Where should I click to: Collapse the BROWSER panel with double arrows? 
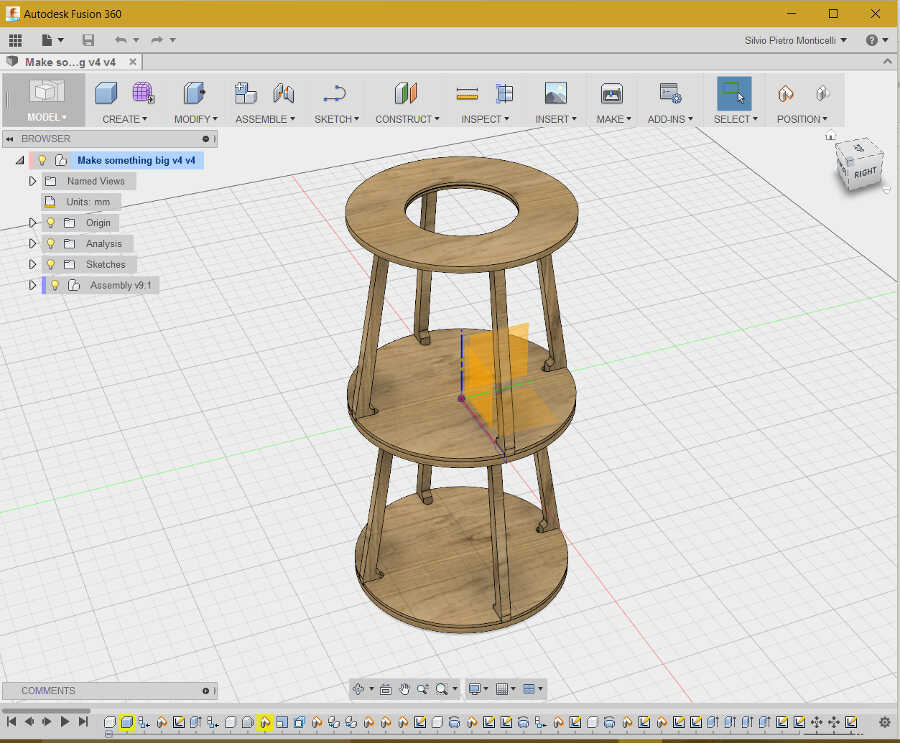coord(10,139)
